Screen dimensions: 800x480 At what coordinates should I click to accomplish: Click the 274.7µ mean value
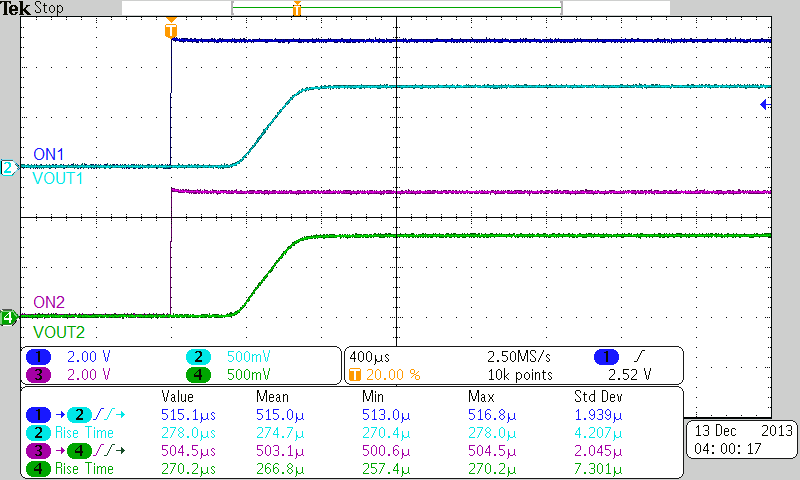(x=280, y=433)
